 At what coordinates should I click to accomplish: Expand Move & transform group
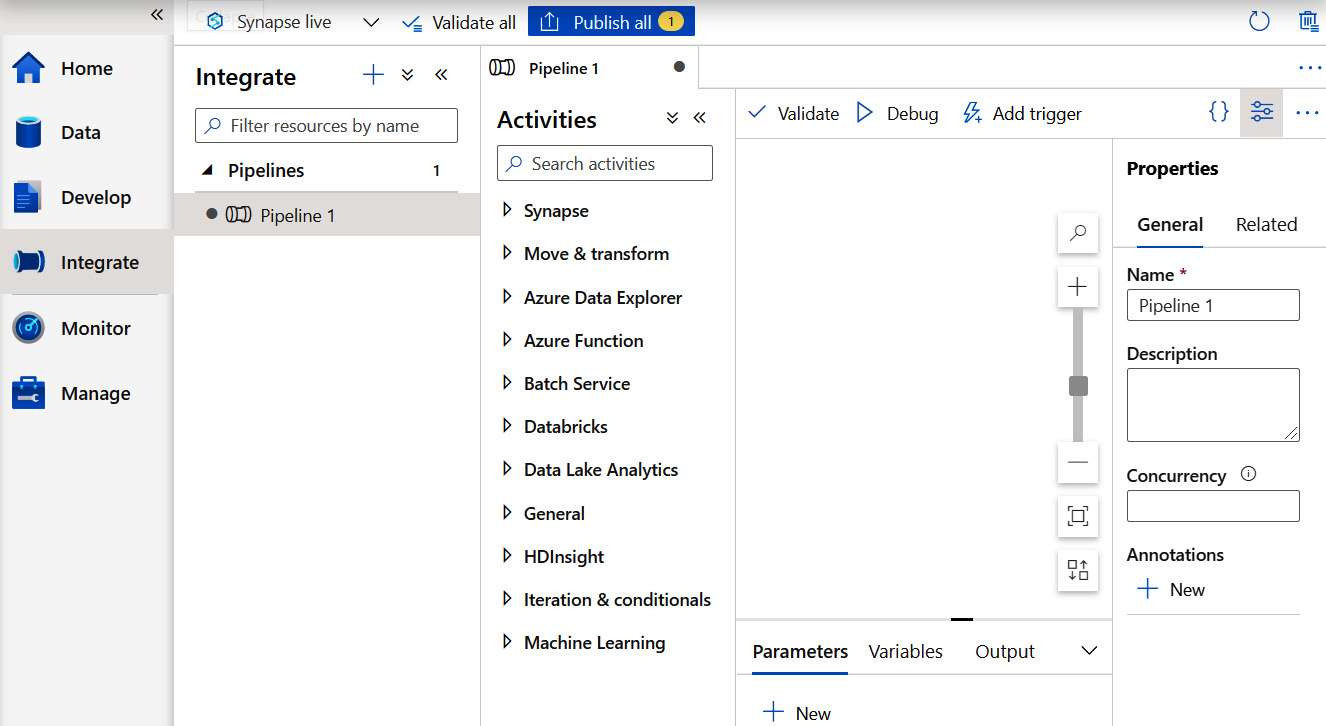click(x=507, y=253)
